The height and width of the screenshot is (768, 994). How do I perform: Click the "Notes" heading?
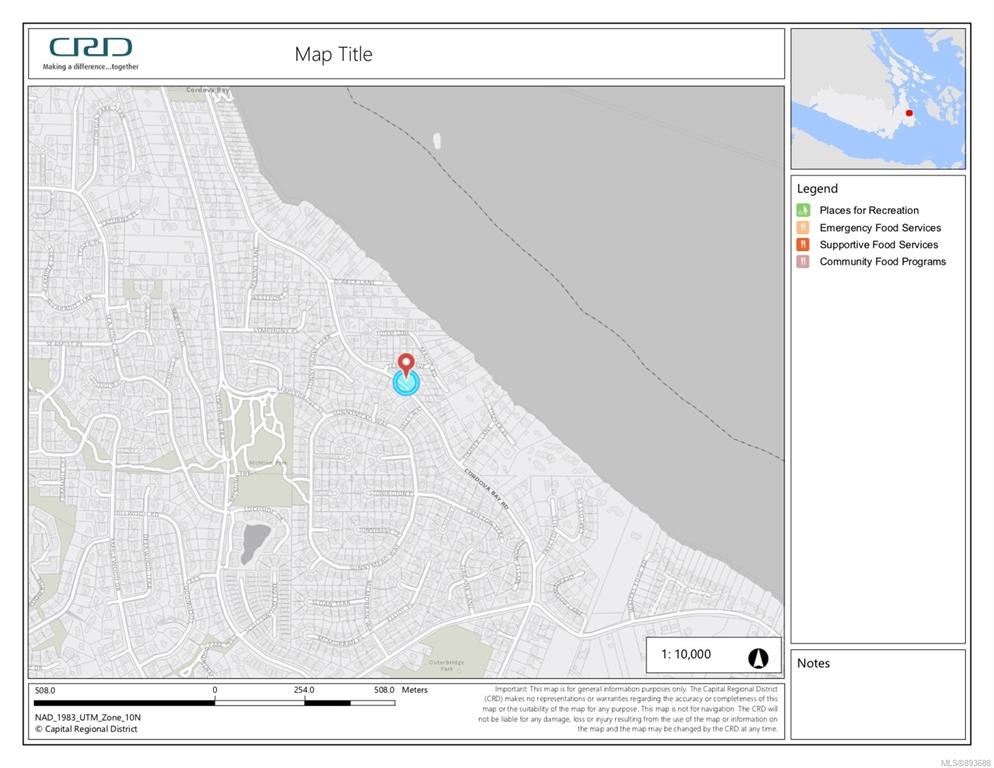pyautogui.click(x=813, y=663)
